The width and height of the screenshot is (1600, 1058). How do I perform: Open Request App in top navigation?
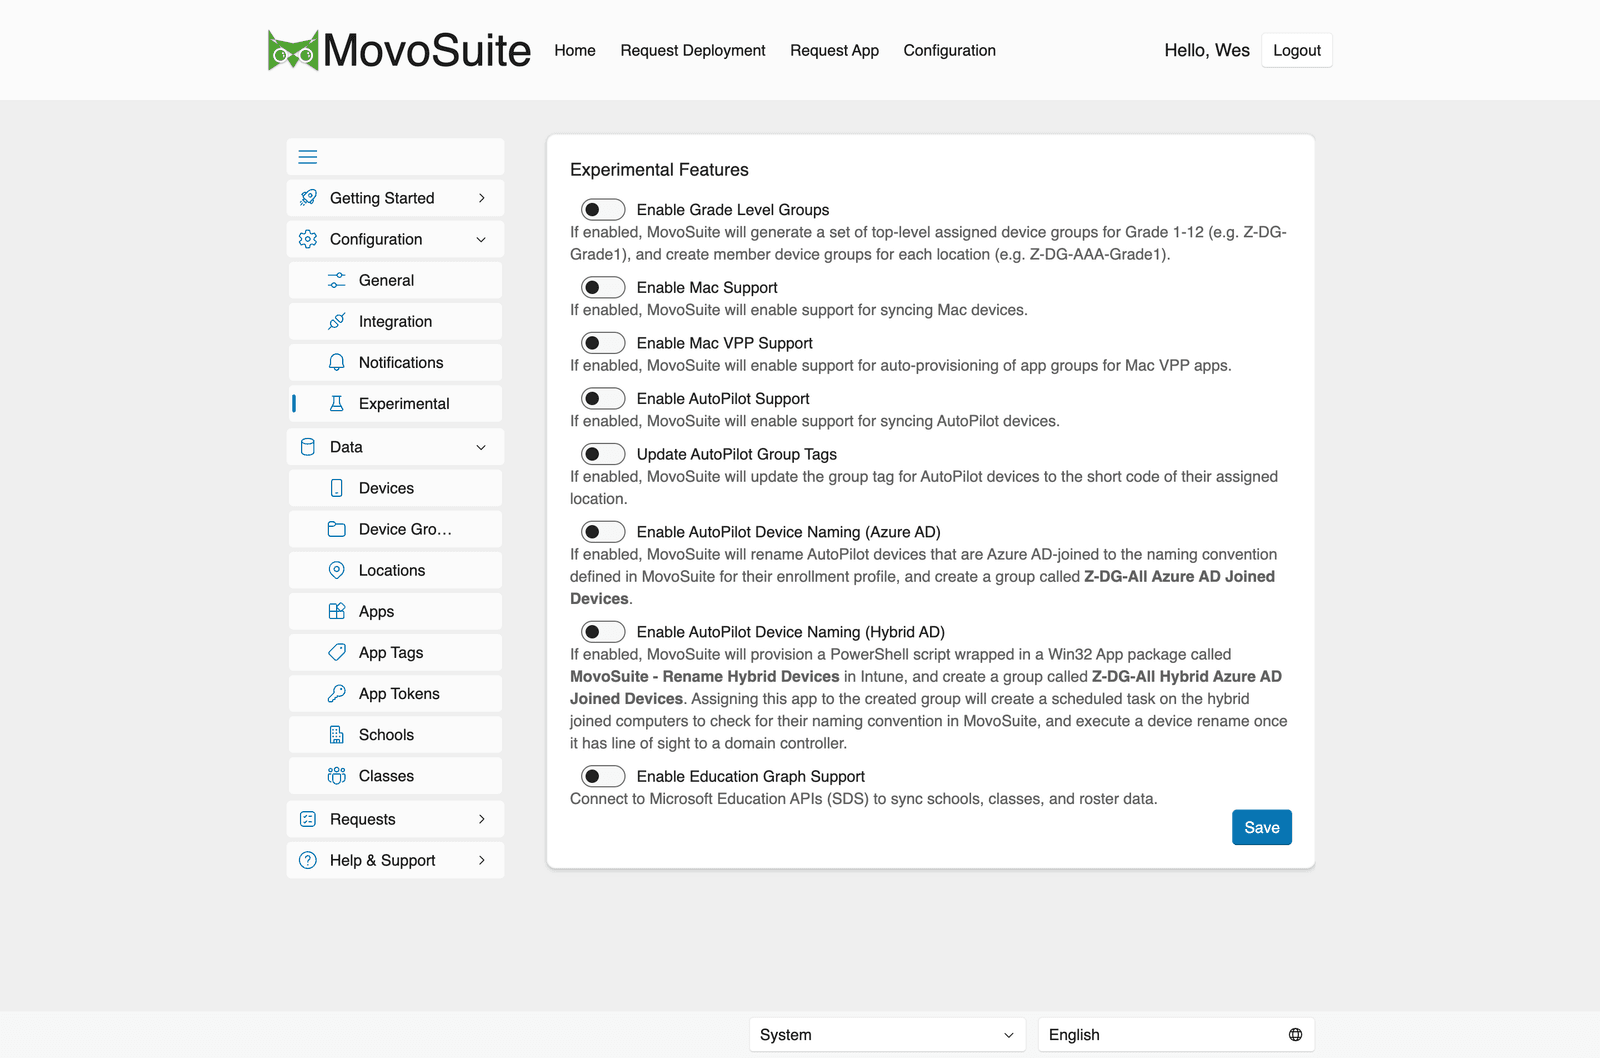[x=834, y=50]
